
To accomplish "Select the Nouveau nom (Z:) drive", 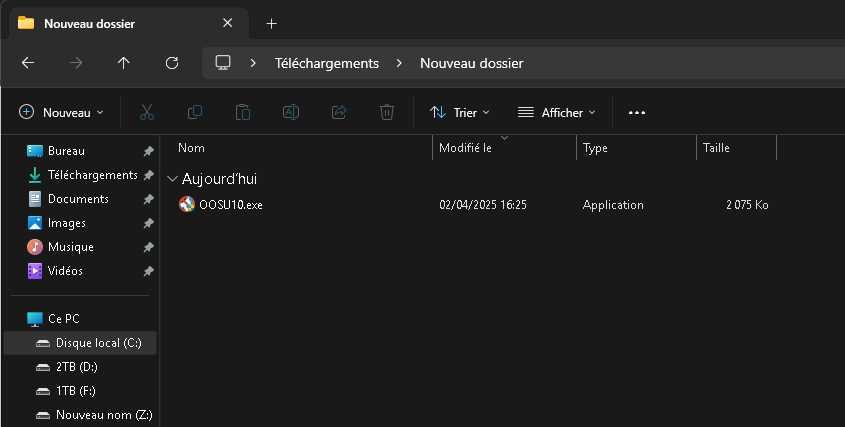I will pos(104,415).
